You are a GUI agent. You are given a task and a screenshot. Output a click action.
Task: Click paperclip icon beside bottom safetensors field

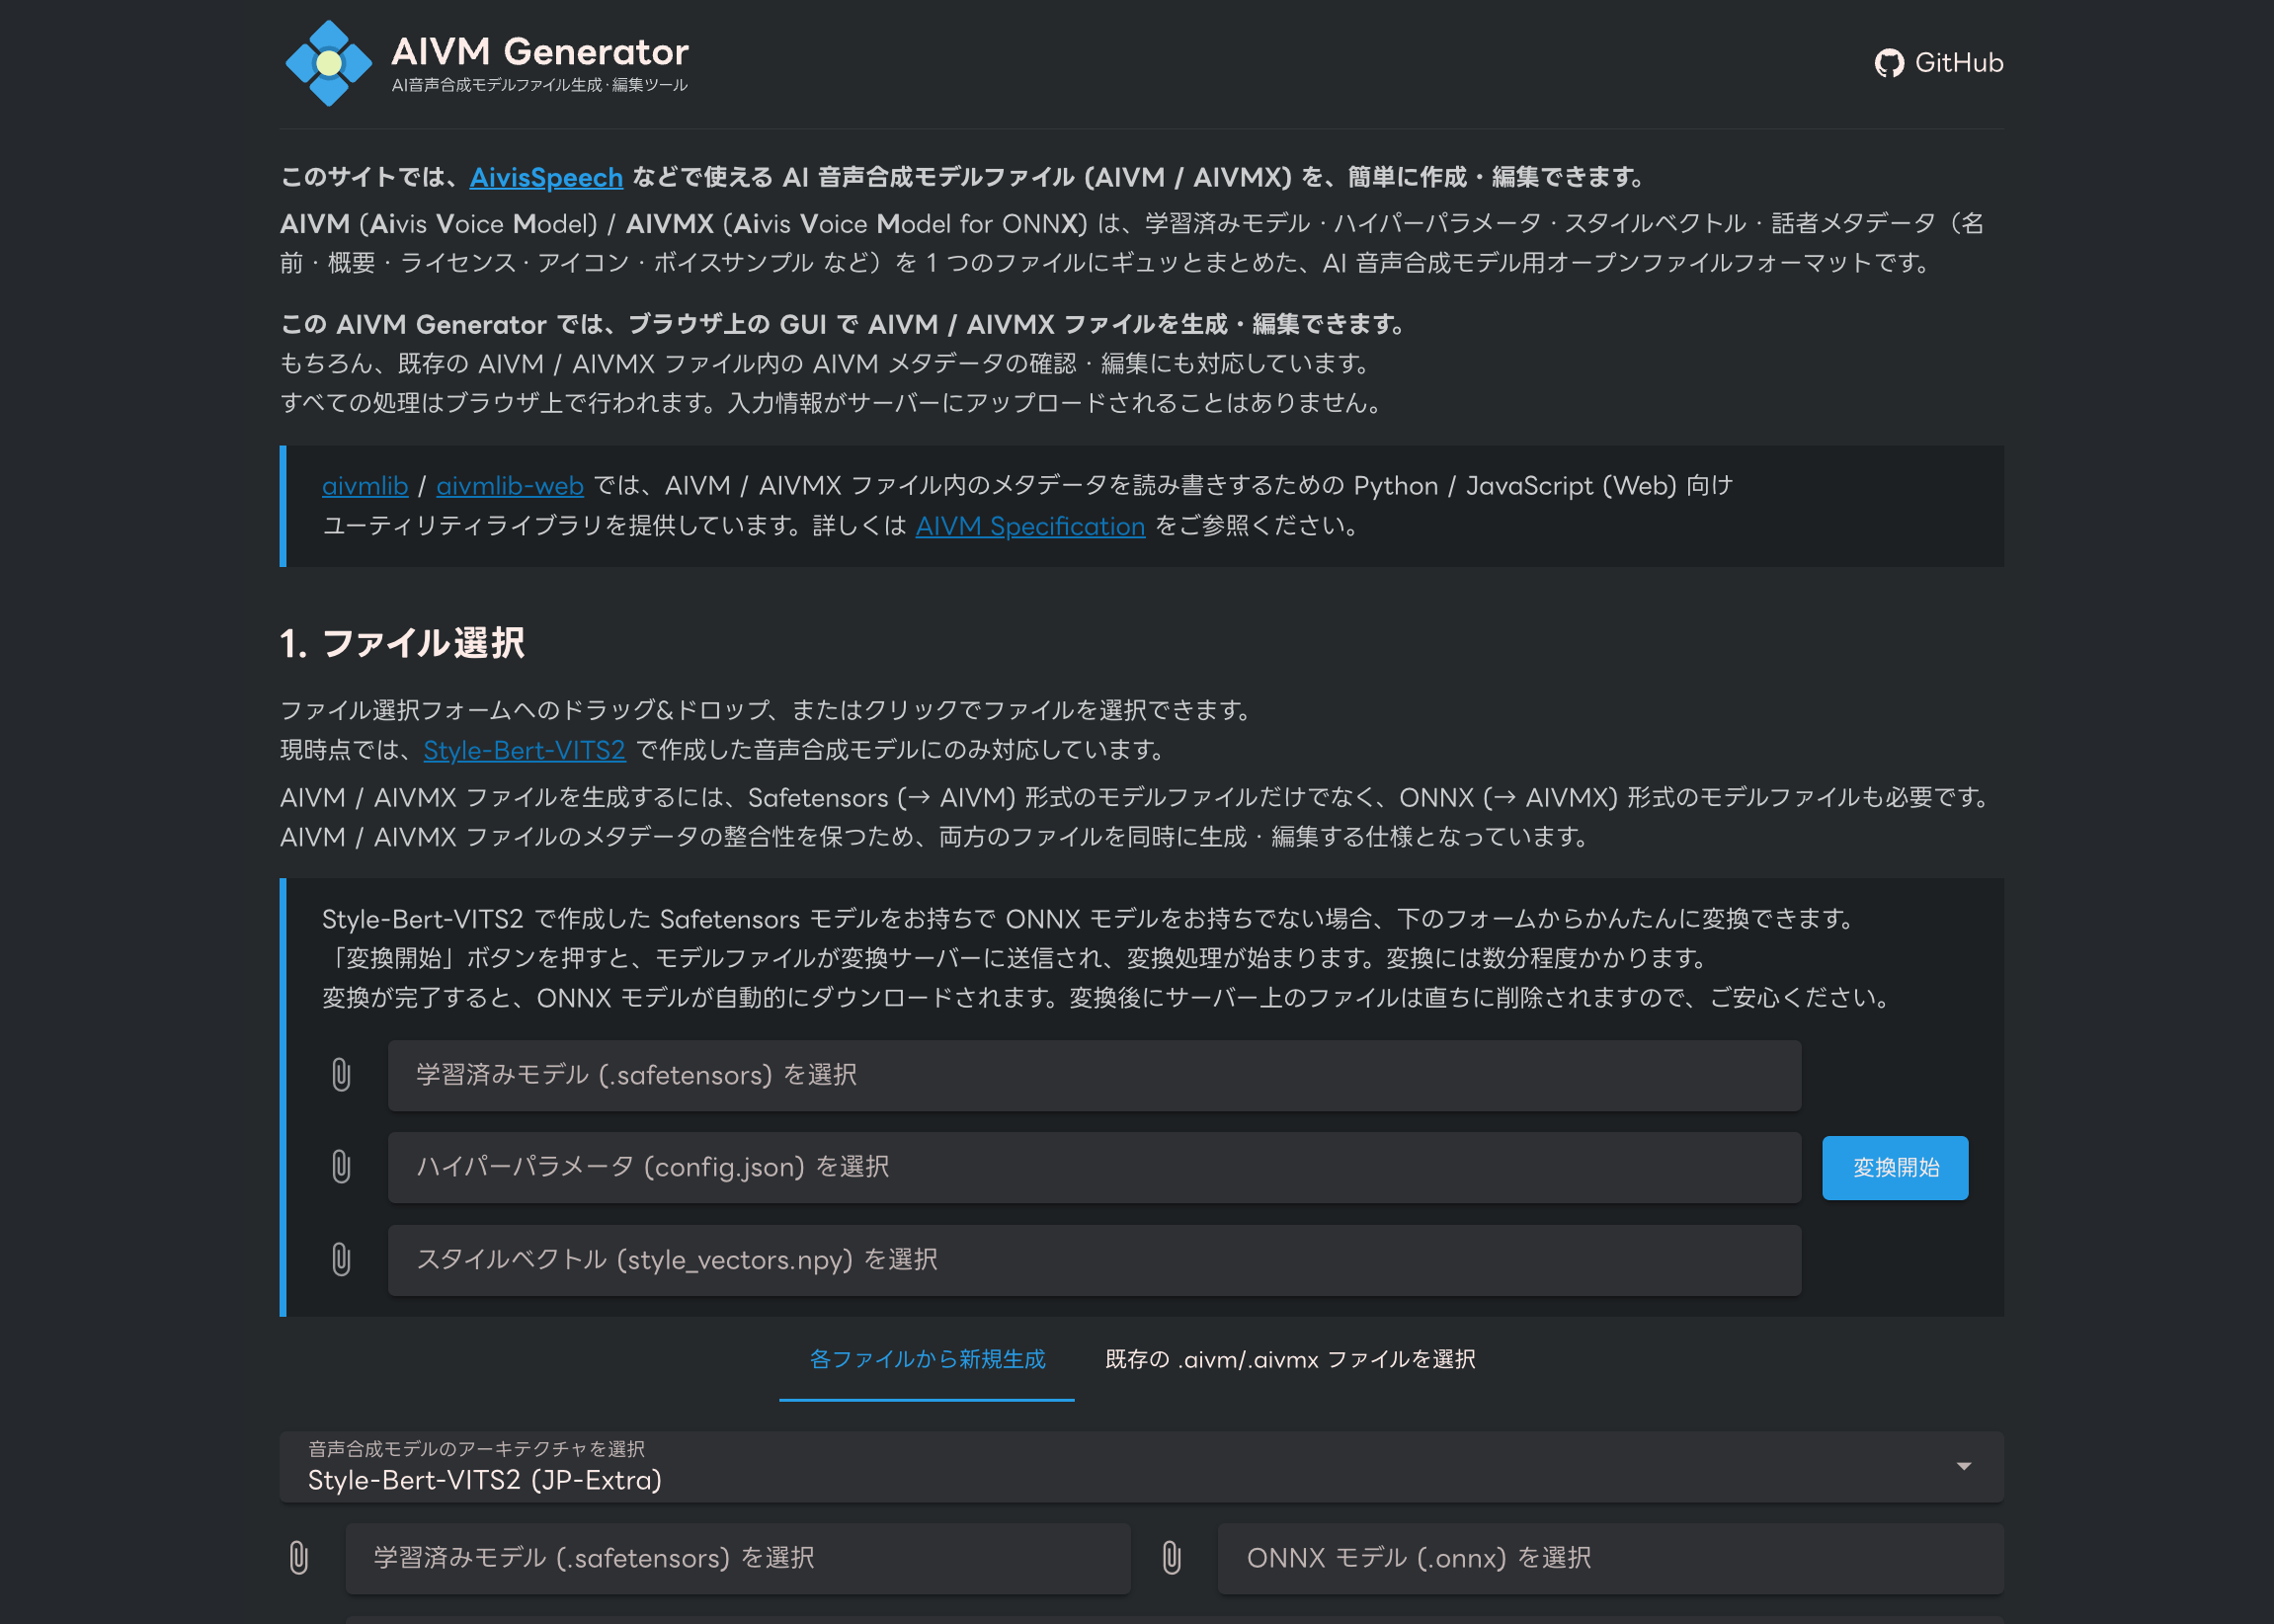pyautogui.click(x=299, y=1558)
